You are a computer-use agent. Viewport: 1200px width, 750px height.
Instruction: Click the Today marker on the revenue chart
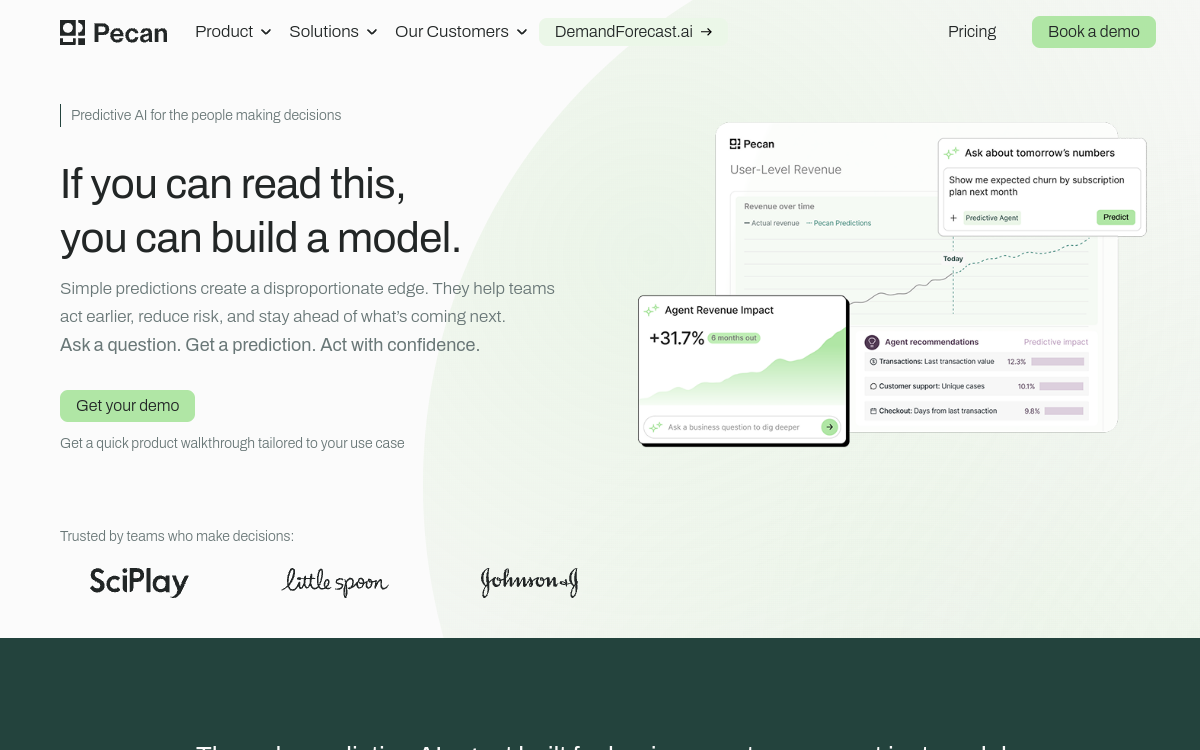tap(953, 259)
